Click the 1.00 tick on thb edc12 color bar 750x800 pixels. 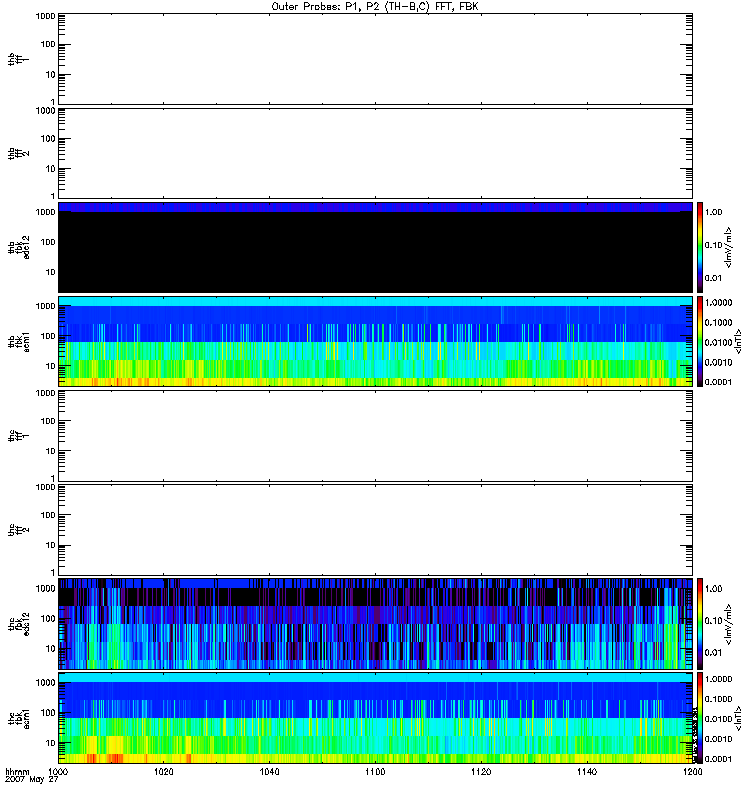click(x=713, y=212)
